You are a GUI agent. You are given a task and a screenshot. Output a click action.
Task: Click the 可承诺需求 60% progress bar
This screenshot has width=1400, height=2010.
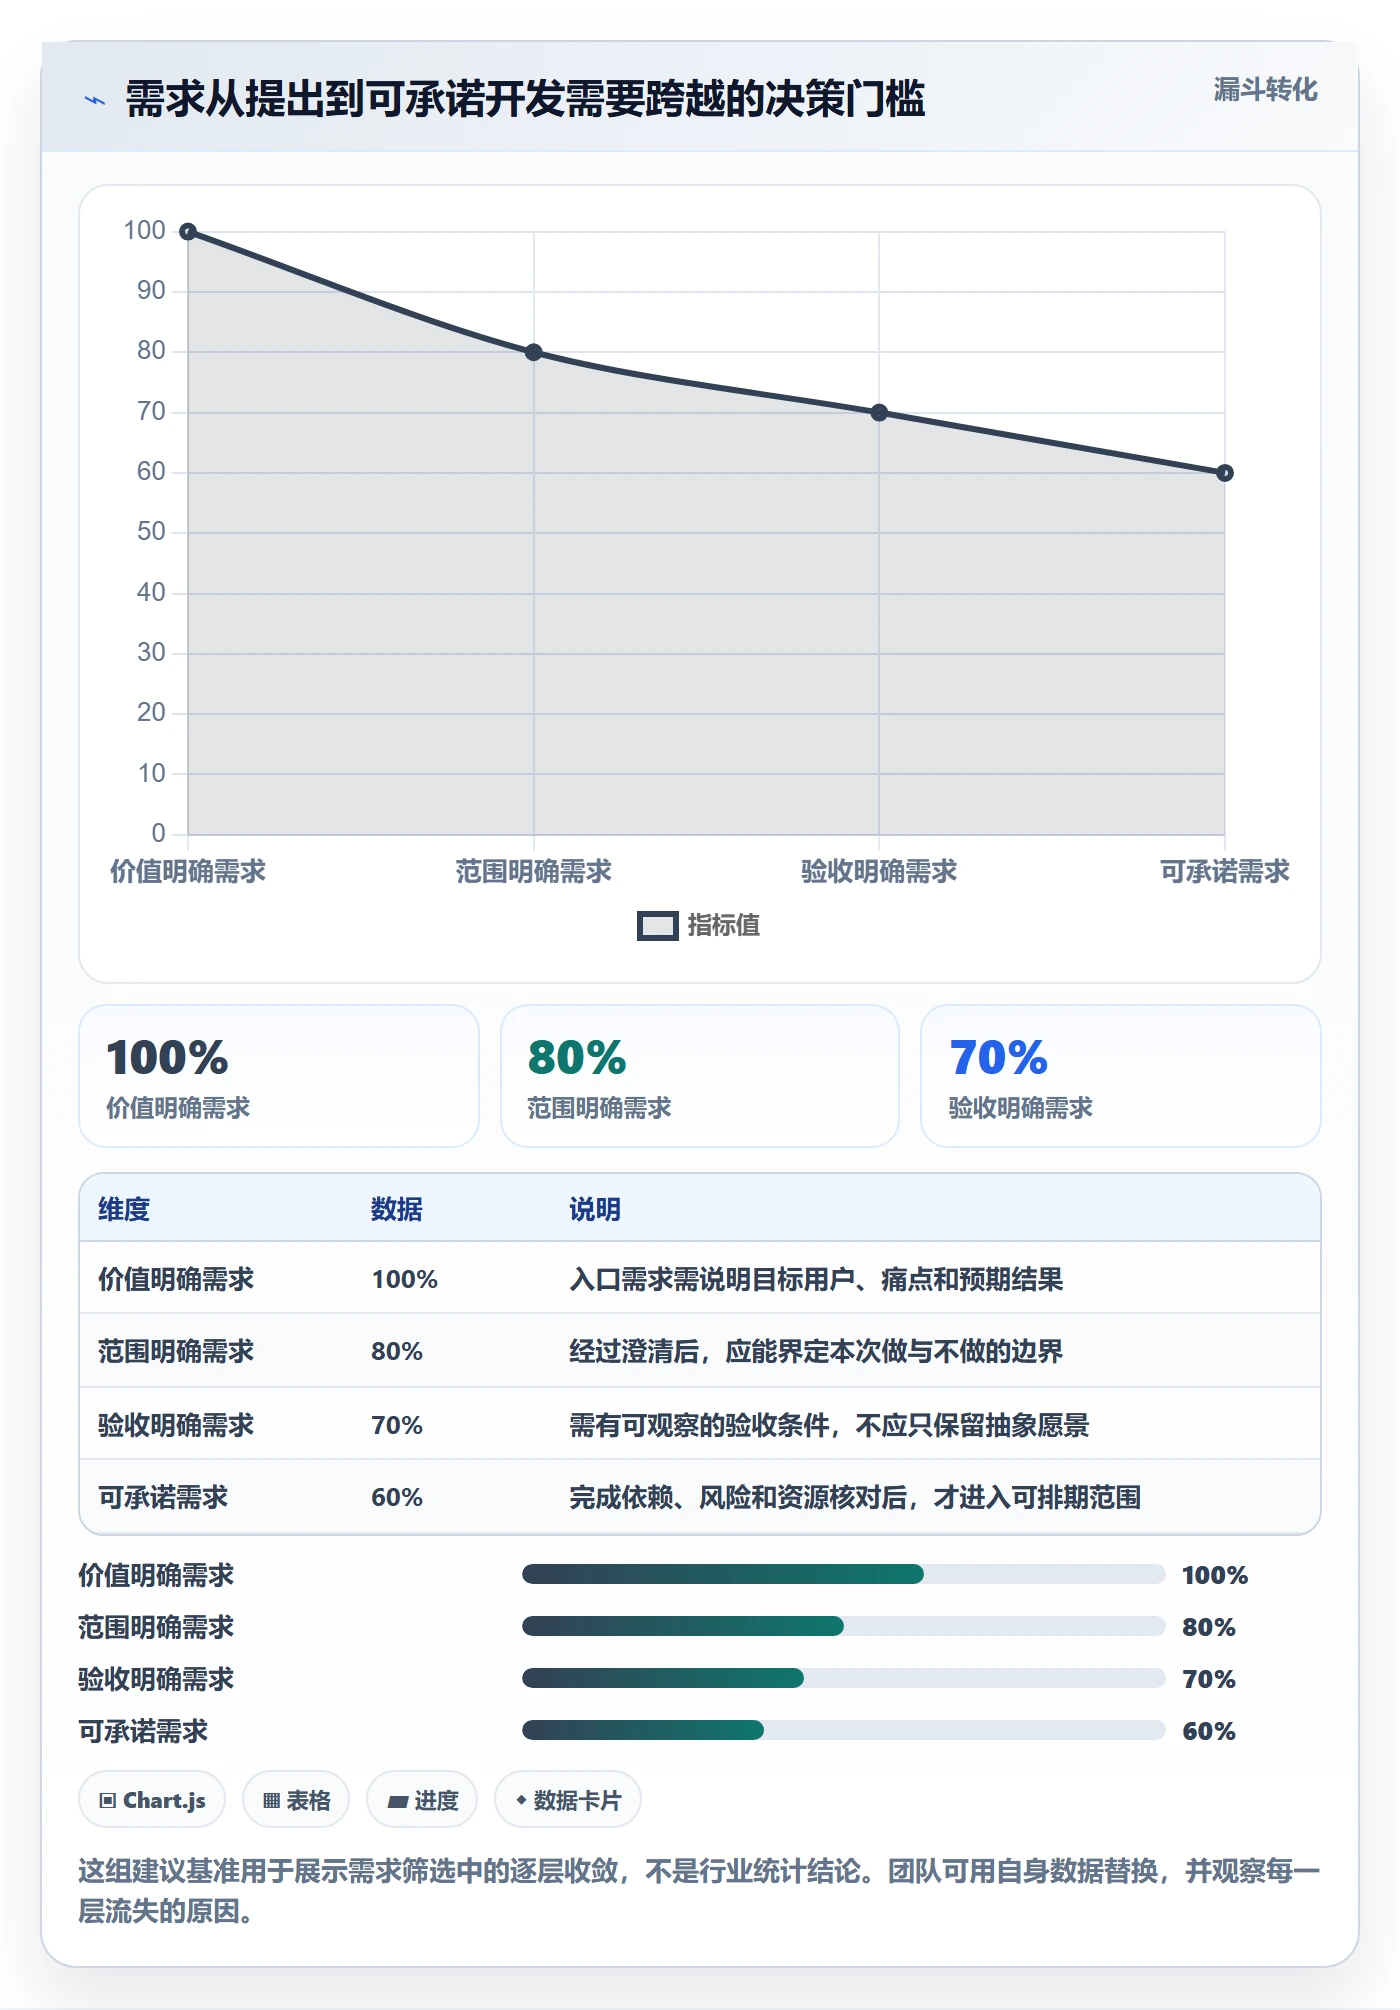coord(844,1730)
